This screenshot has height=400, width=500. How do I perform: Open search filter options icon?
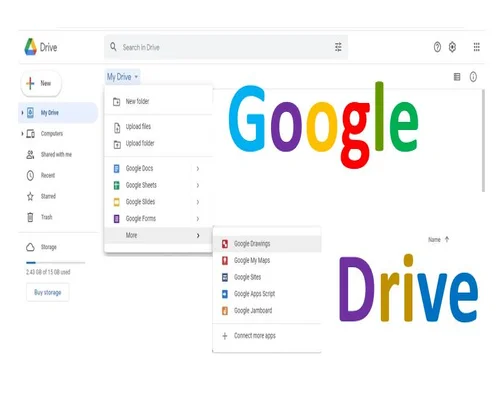coord(338,47)
